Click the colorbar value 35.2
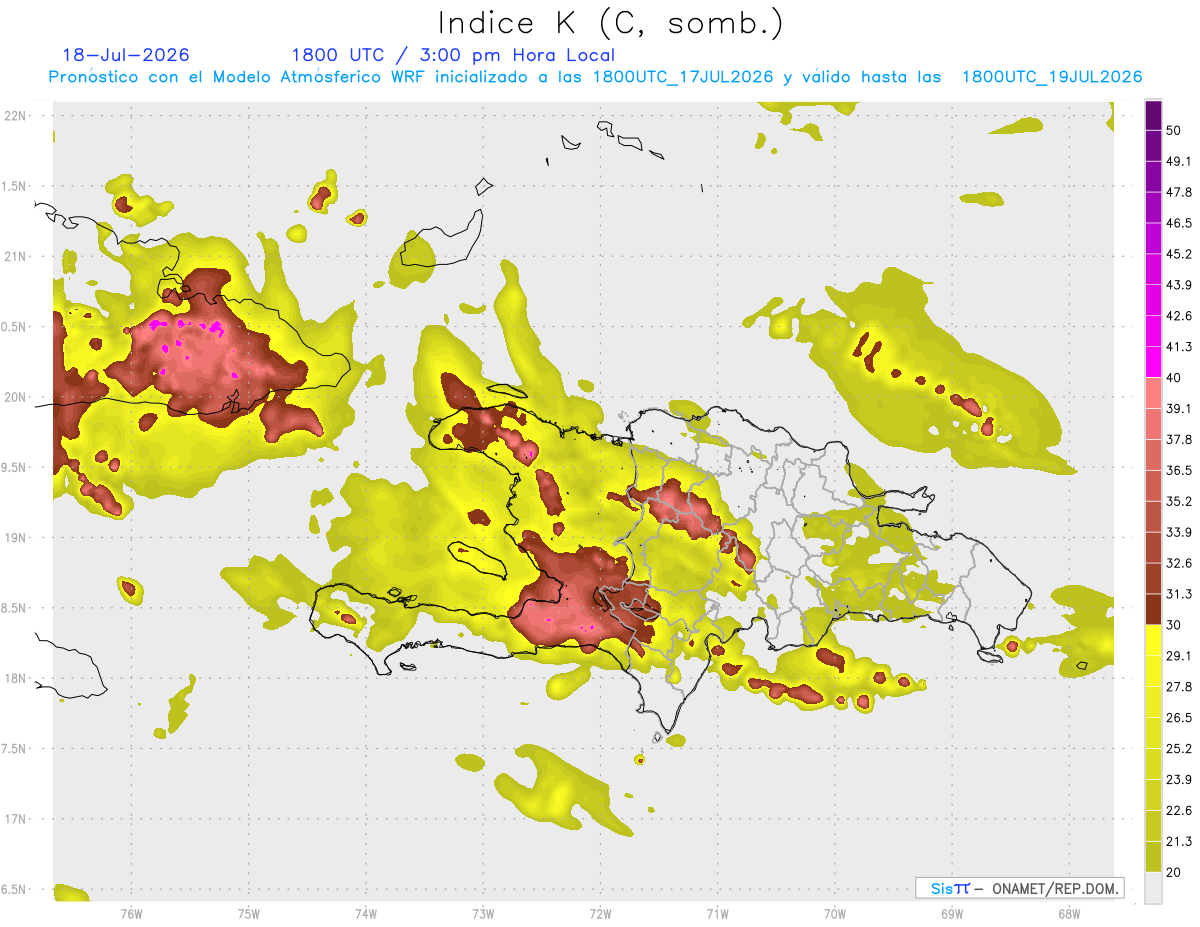 tap(1178, 501)
